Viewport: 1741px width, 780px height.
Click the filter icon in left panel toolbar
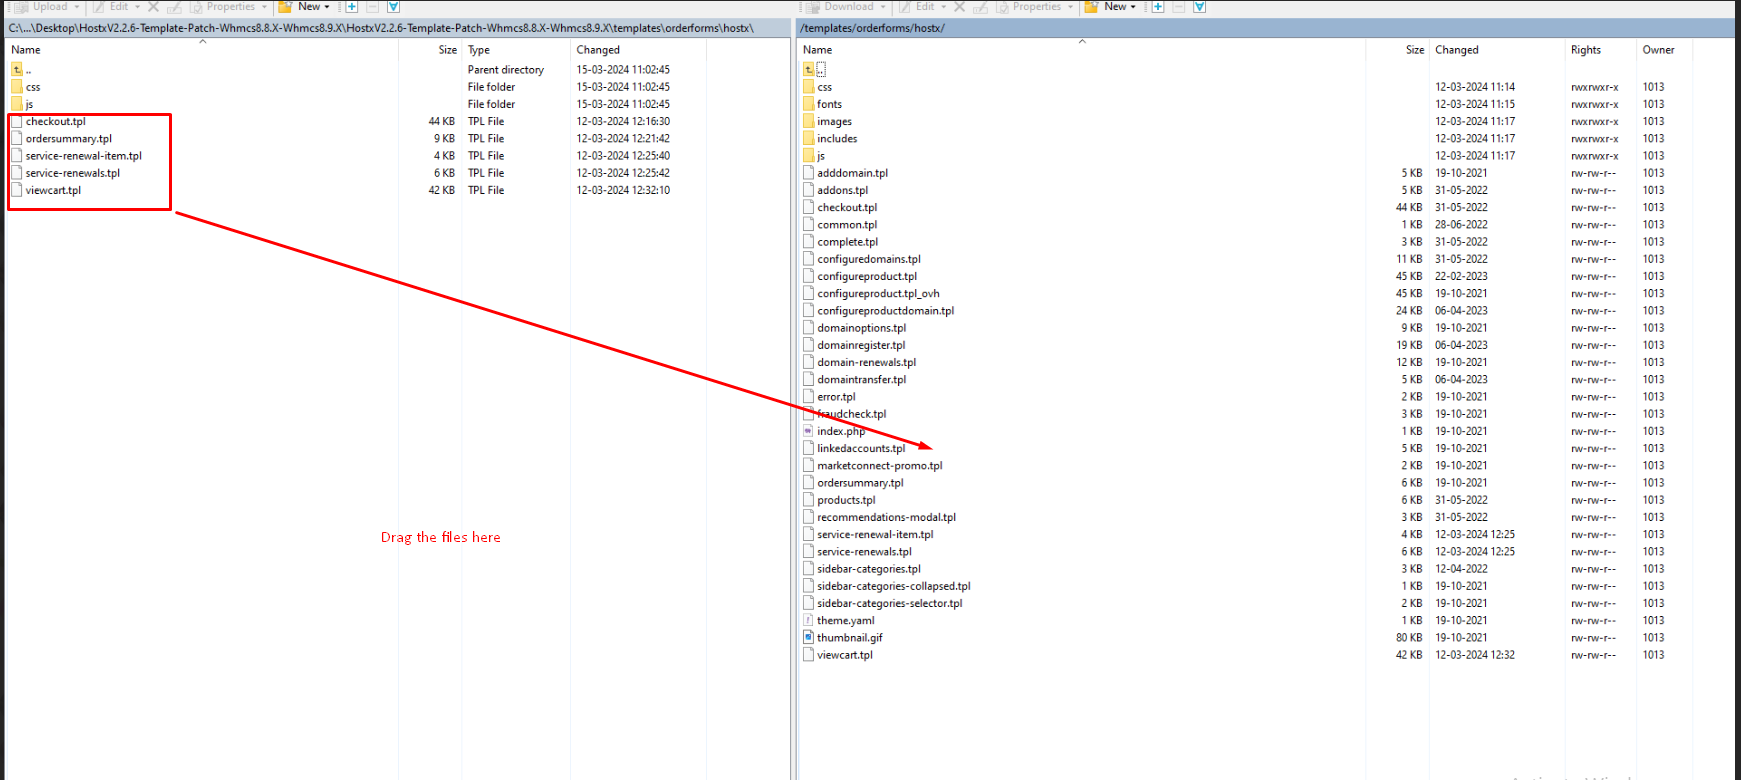click(x=394, y=7)
